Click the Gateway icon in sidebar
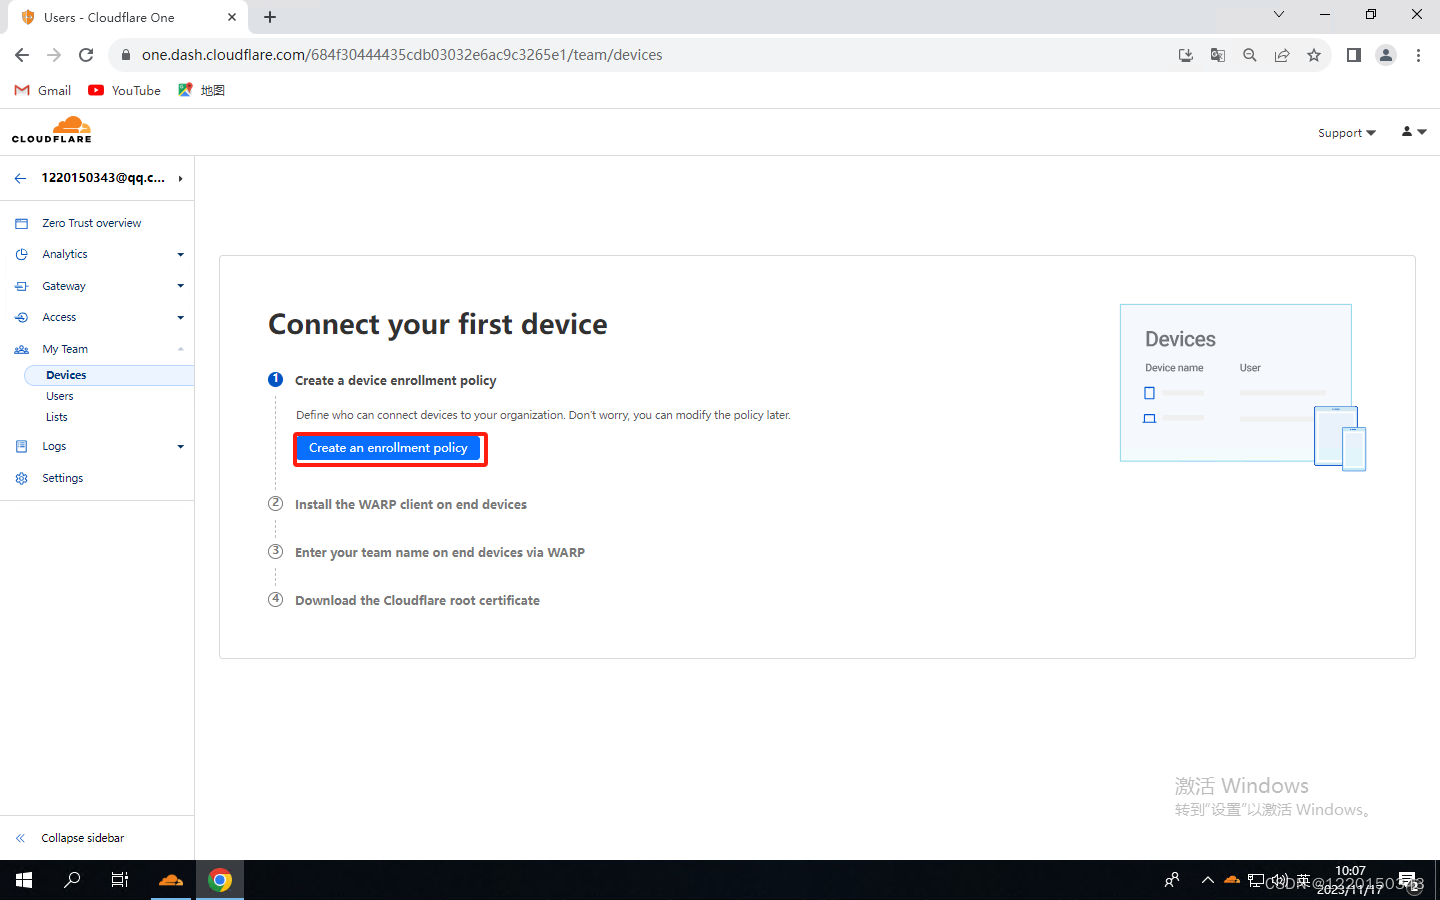 (21, 286)
